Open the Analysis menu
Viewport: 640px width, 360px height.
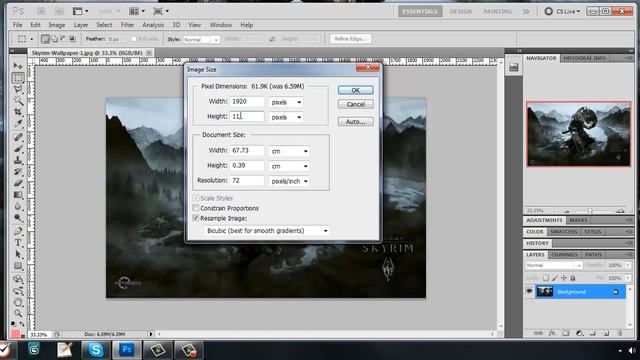(x=153, y=25)
